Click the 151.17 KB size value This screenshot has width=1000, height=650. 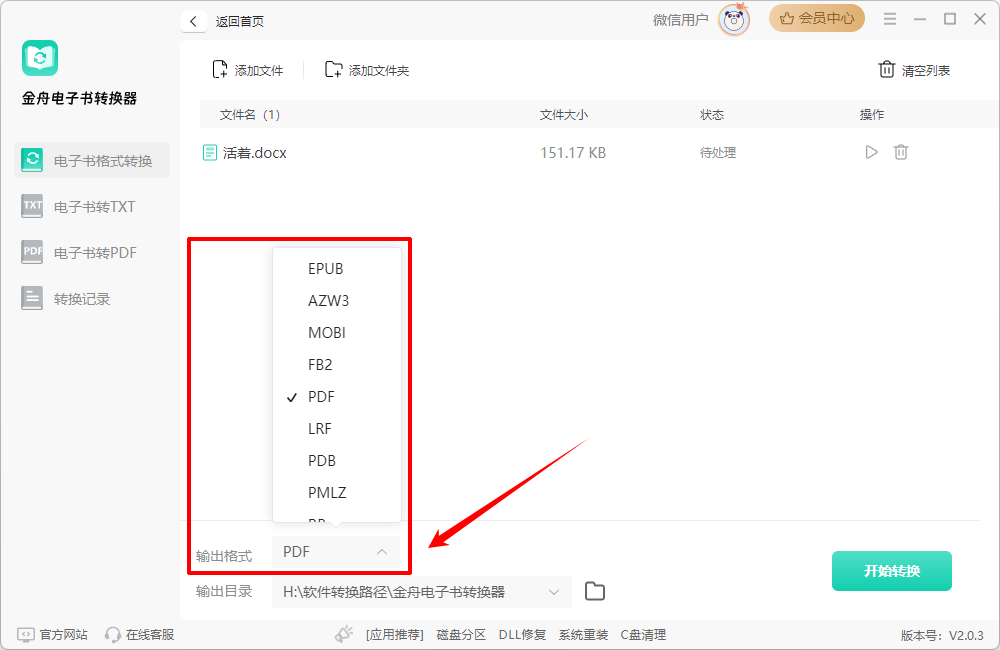coord(573,153)
